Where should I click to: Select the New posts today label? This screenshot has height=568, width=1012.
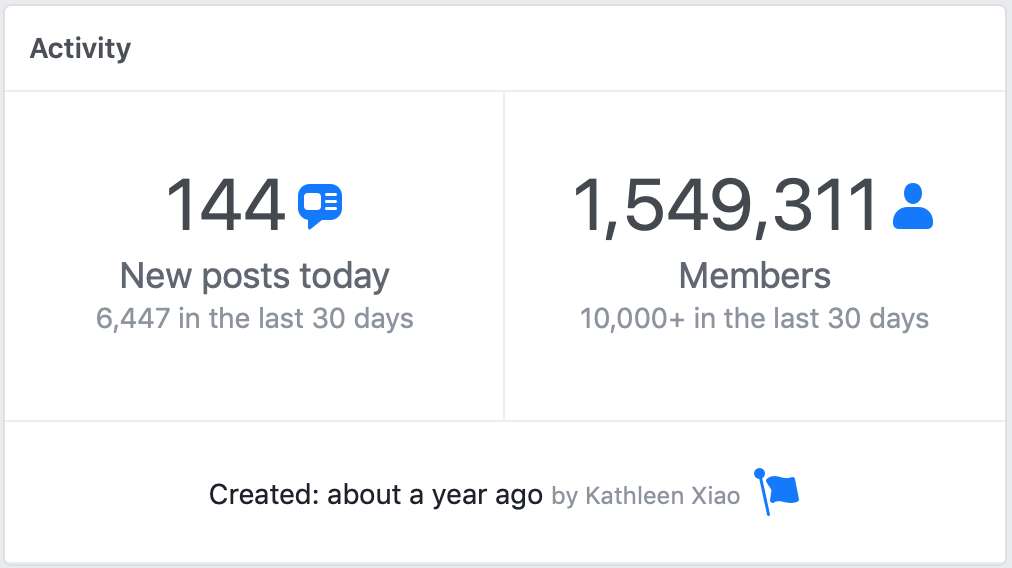255,277
